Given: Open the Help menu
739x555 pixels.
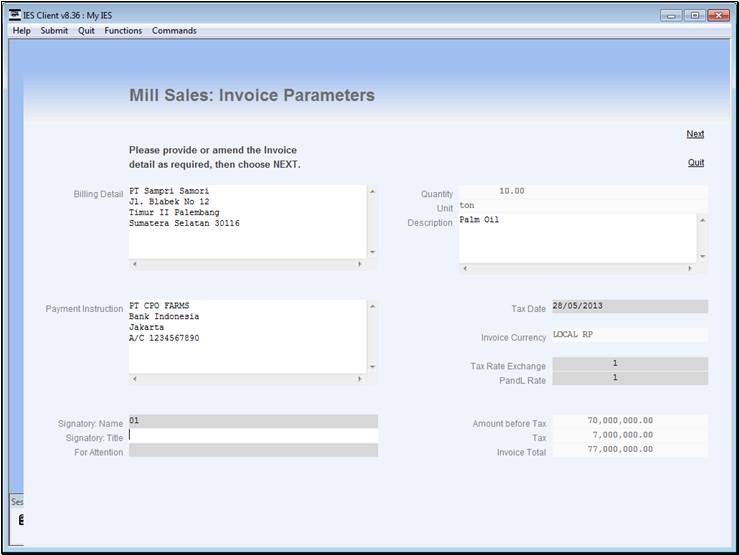Looking at the screenshot, I should point(21,31).
